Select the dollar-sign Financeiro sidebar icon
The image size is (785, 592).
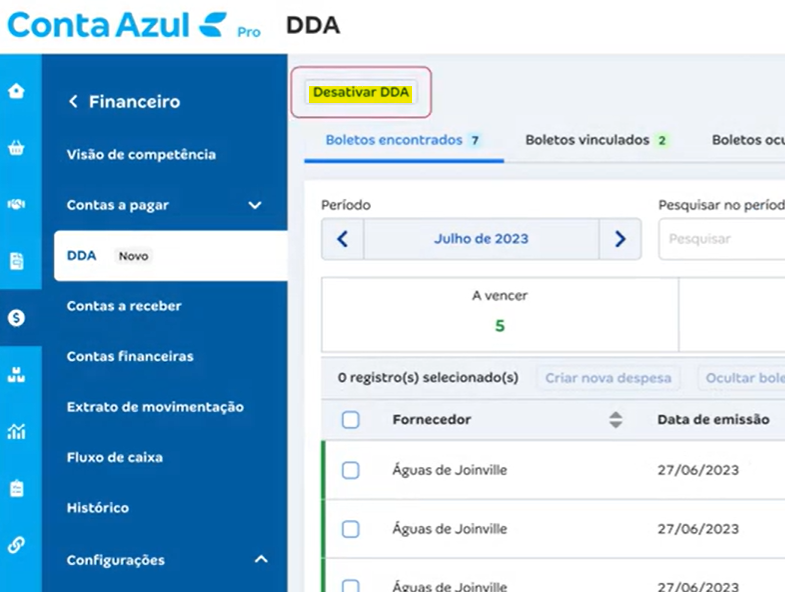coord(16,318)
